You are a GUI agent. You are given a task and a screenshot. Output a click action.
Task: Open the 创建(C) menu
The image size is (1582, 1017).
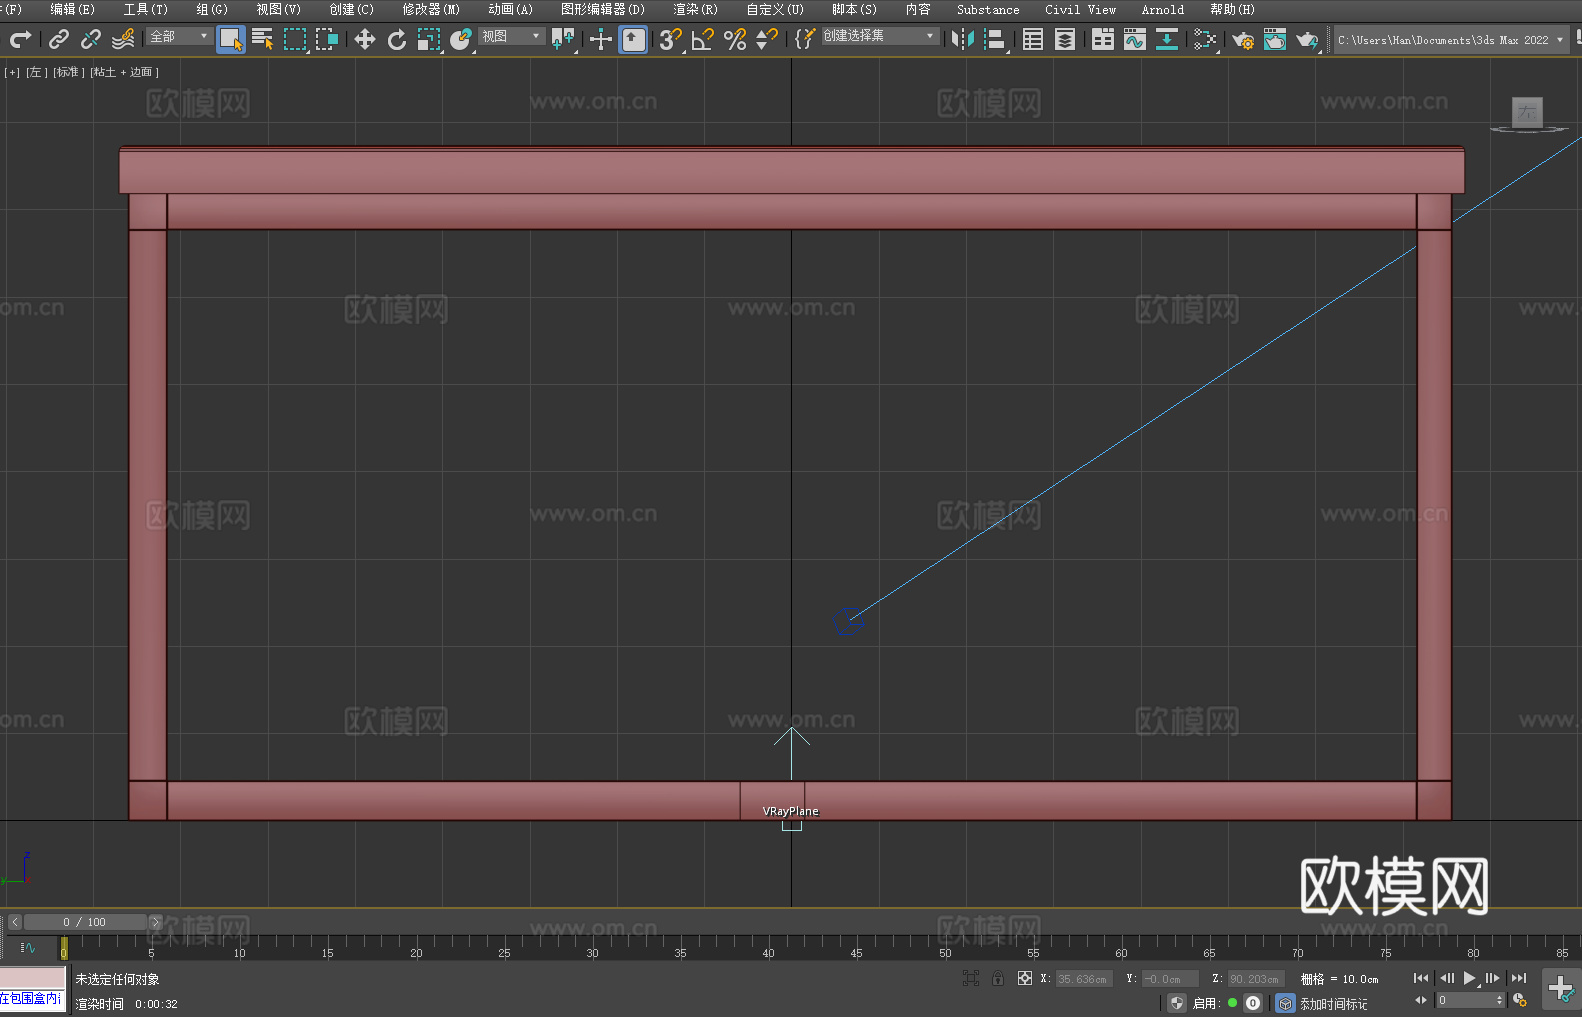pyautogui.click(x=351, y=10)
